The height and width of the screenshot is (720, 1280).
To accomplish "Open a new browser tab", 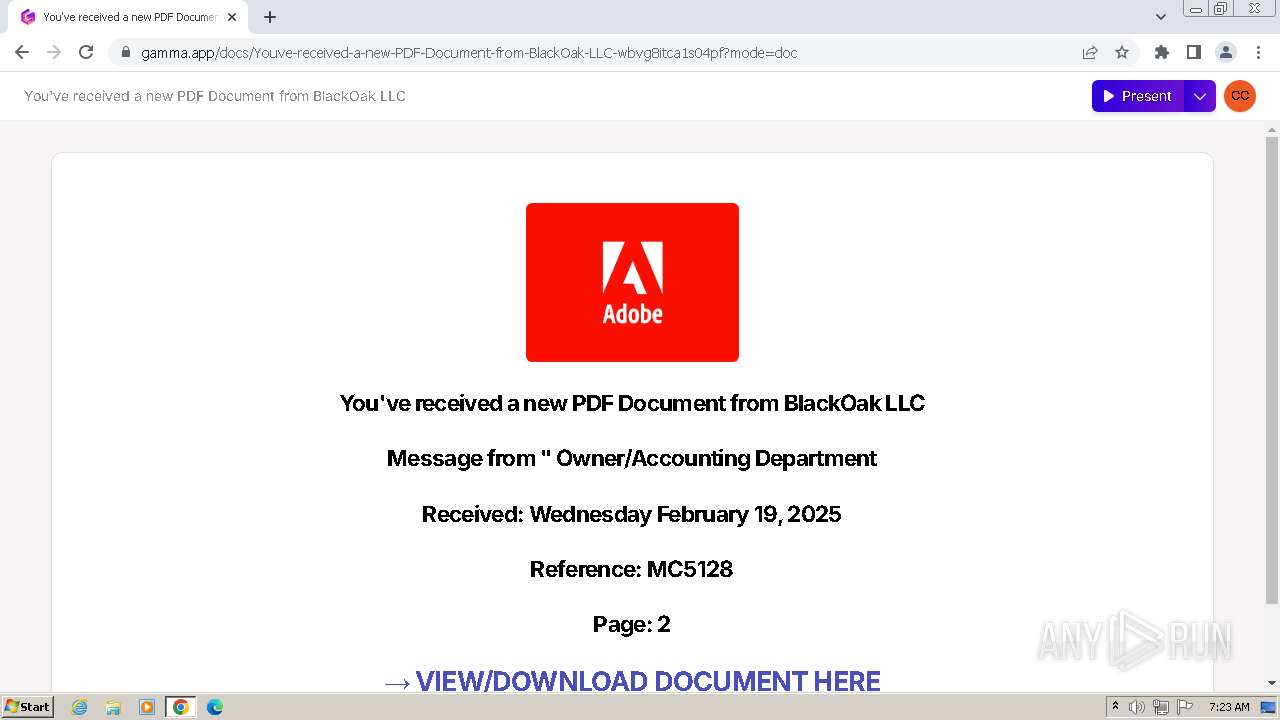I will 270,17.
